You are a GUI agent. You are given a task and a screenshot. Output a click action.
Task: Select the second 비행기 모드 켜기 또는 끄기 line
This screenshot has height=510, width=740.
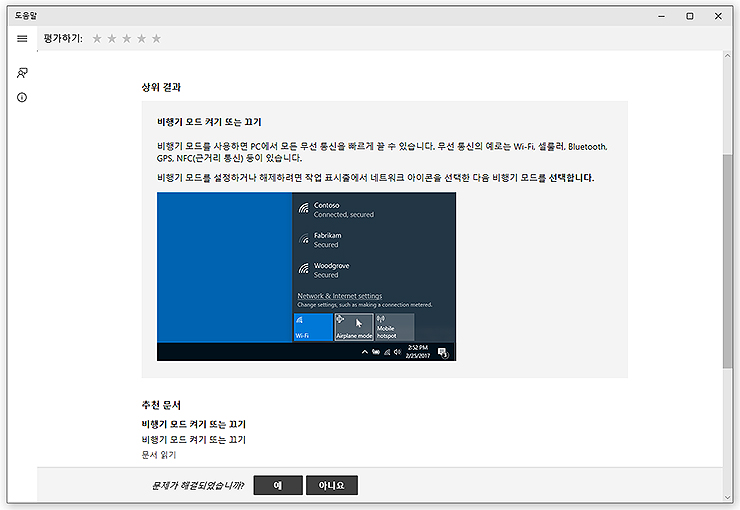point(193,440)
